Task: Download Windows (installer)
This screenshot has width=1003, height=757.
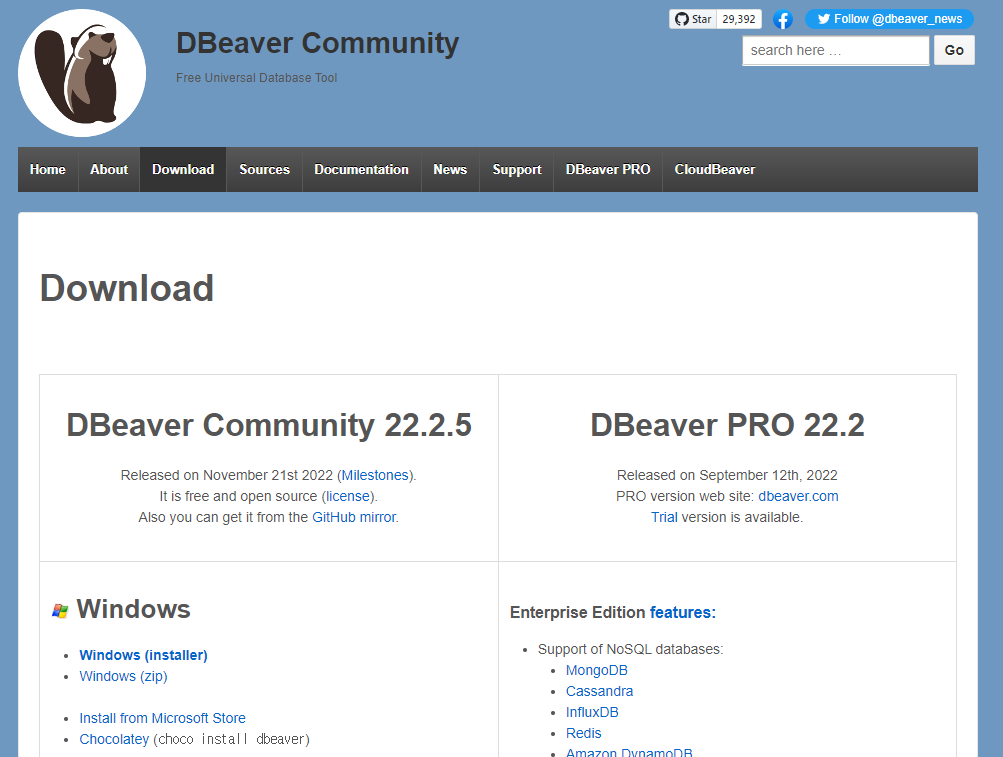Action: [x=143, y=655]
